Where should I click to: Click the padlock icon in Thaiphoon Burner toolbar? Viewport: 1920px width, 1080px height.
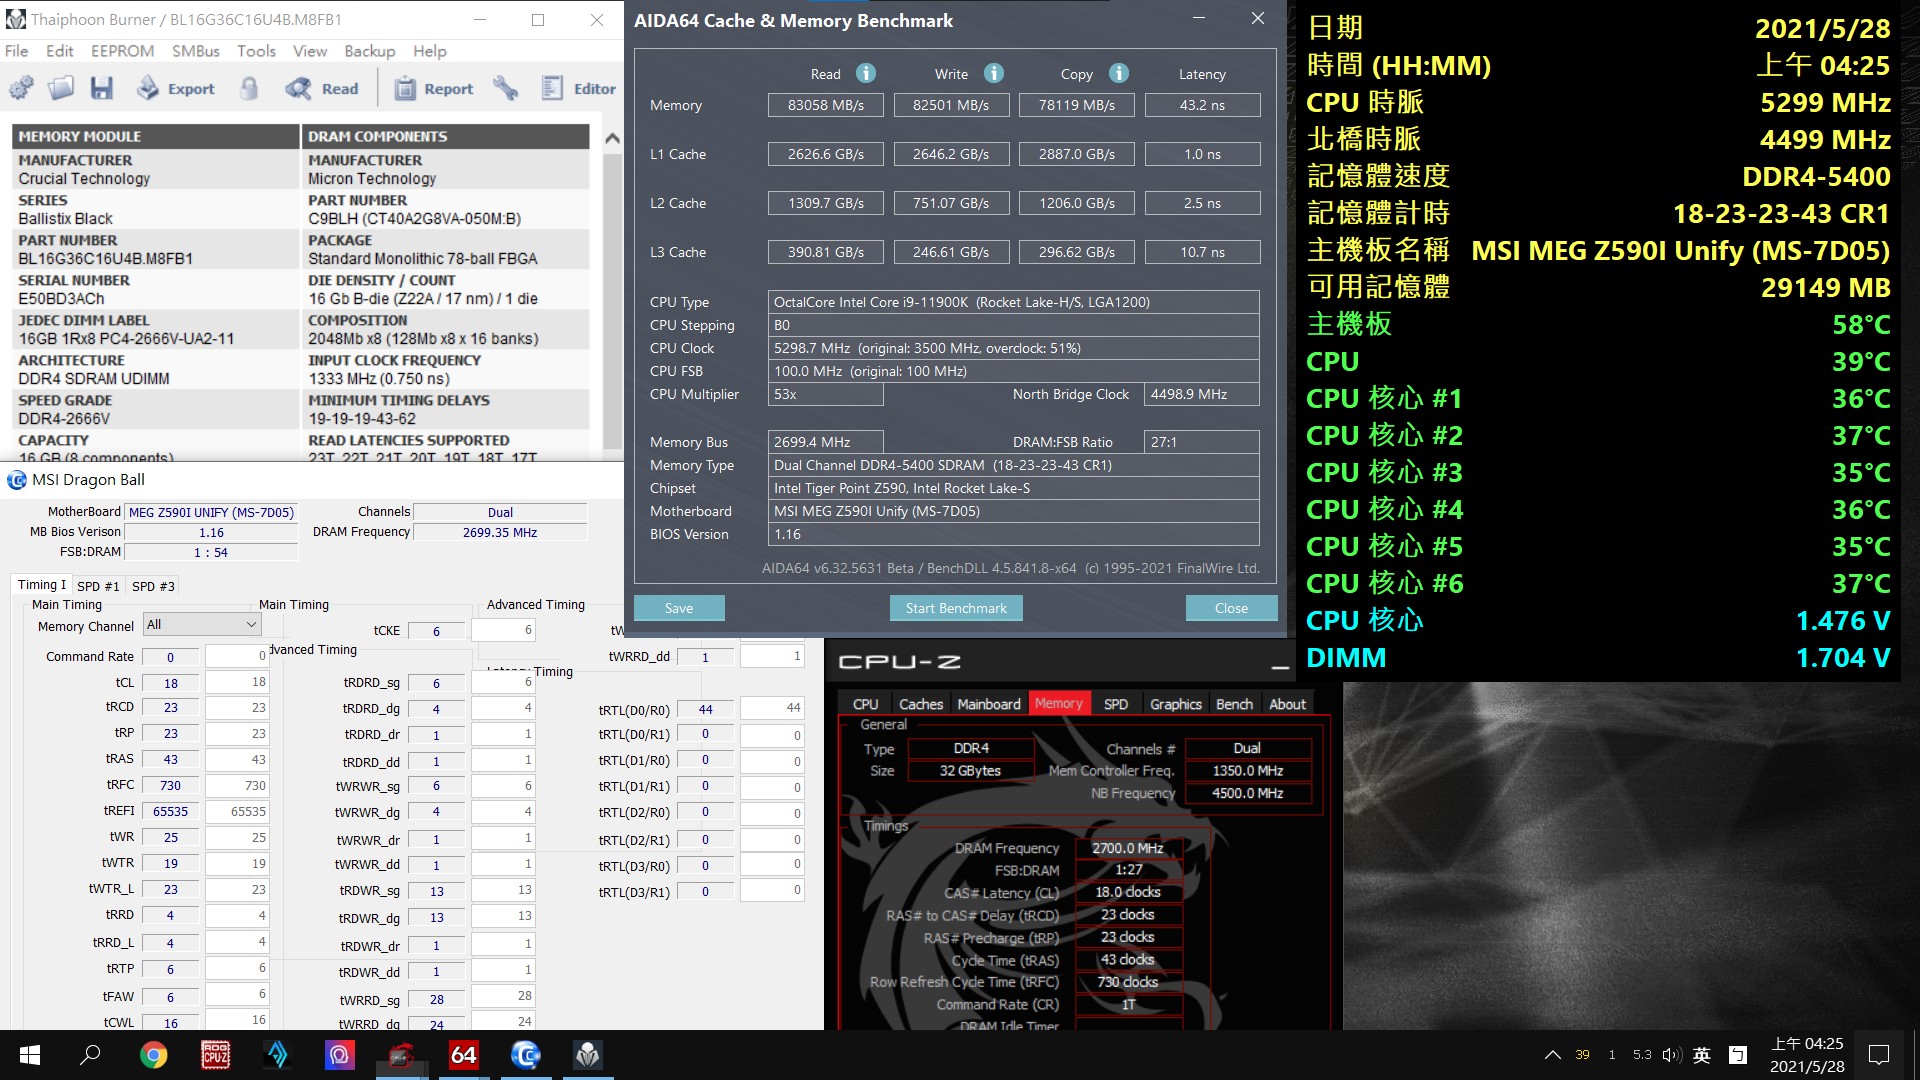pos(249,88)
